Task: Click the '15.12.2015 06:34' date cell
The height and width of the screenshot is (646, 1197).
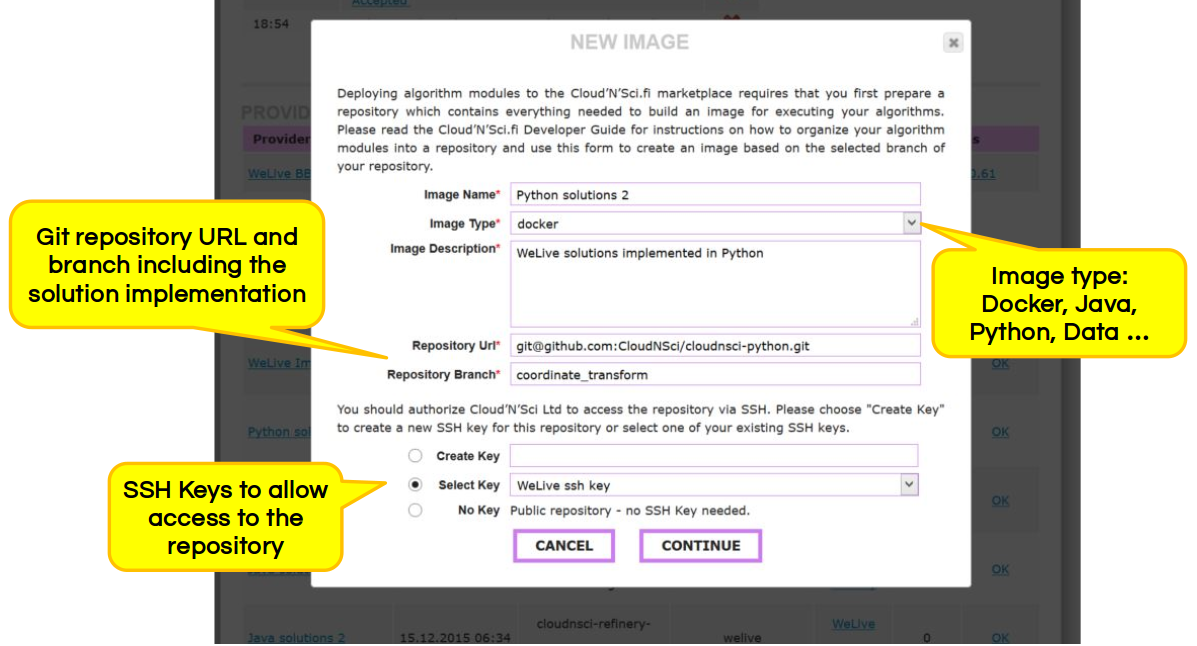Action: coord(455,638)
